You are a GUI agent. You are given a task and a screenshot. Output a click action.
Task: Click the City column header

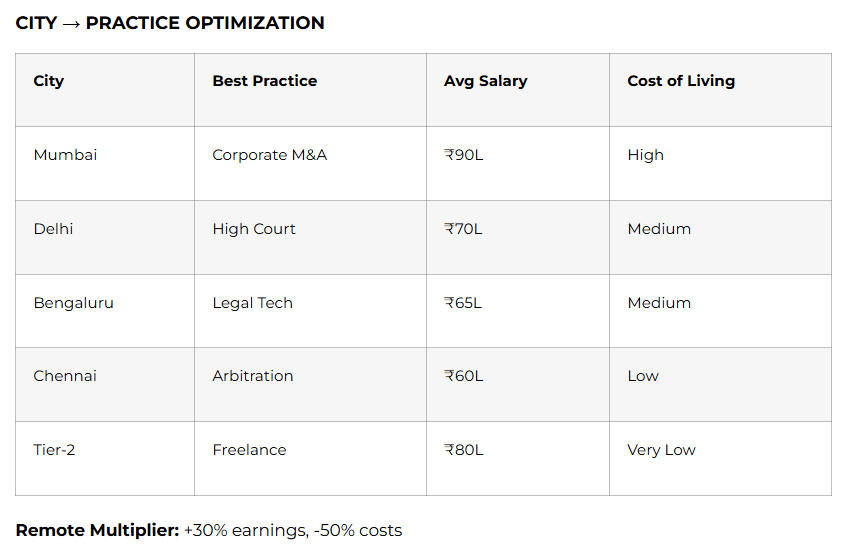point(49,81)
